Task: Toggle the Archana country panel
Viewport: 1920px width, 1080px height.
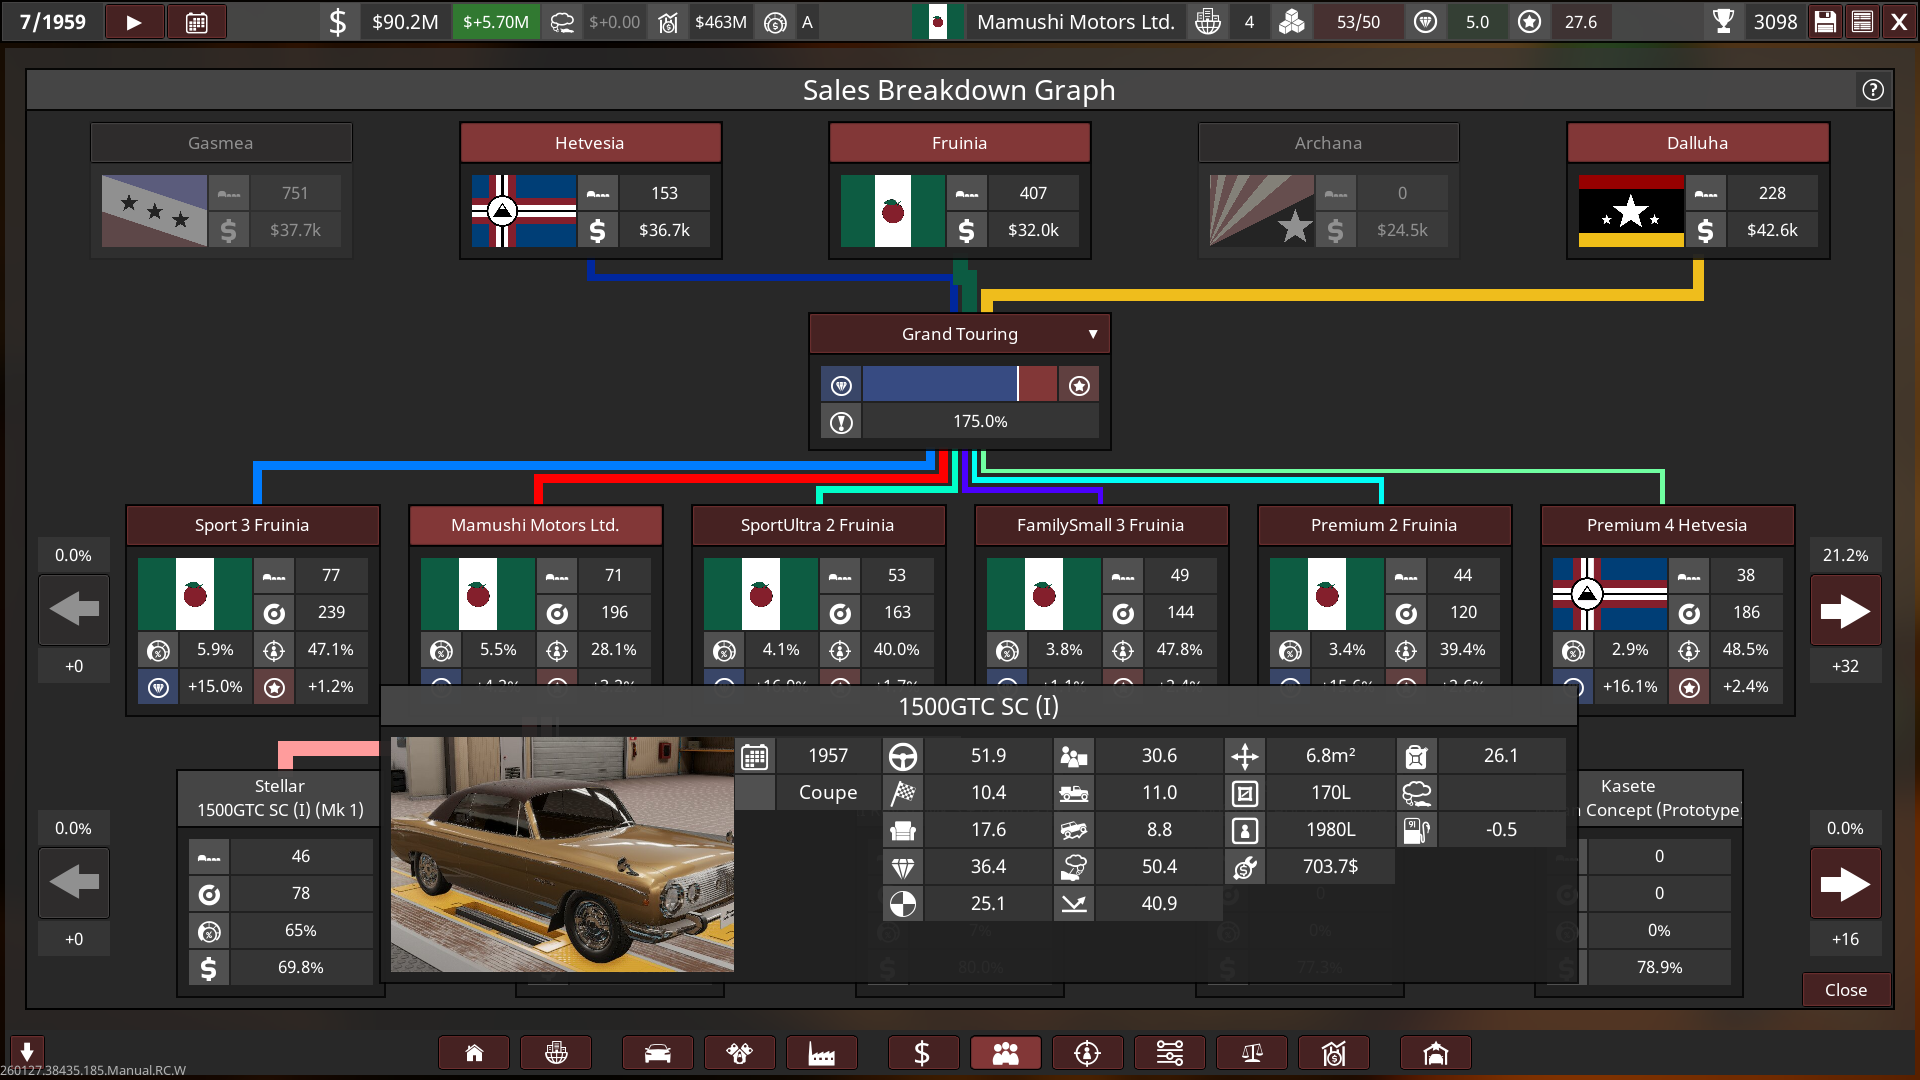Action: pos(1328,143)
